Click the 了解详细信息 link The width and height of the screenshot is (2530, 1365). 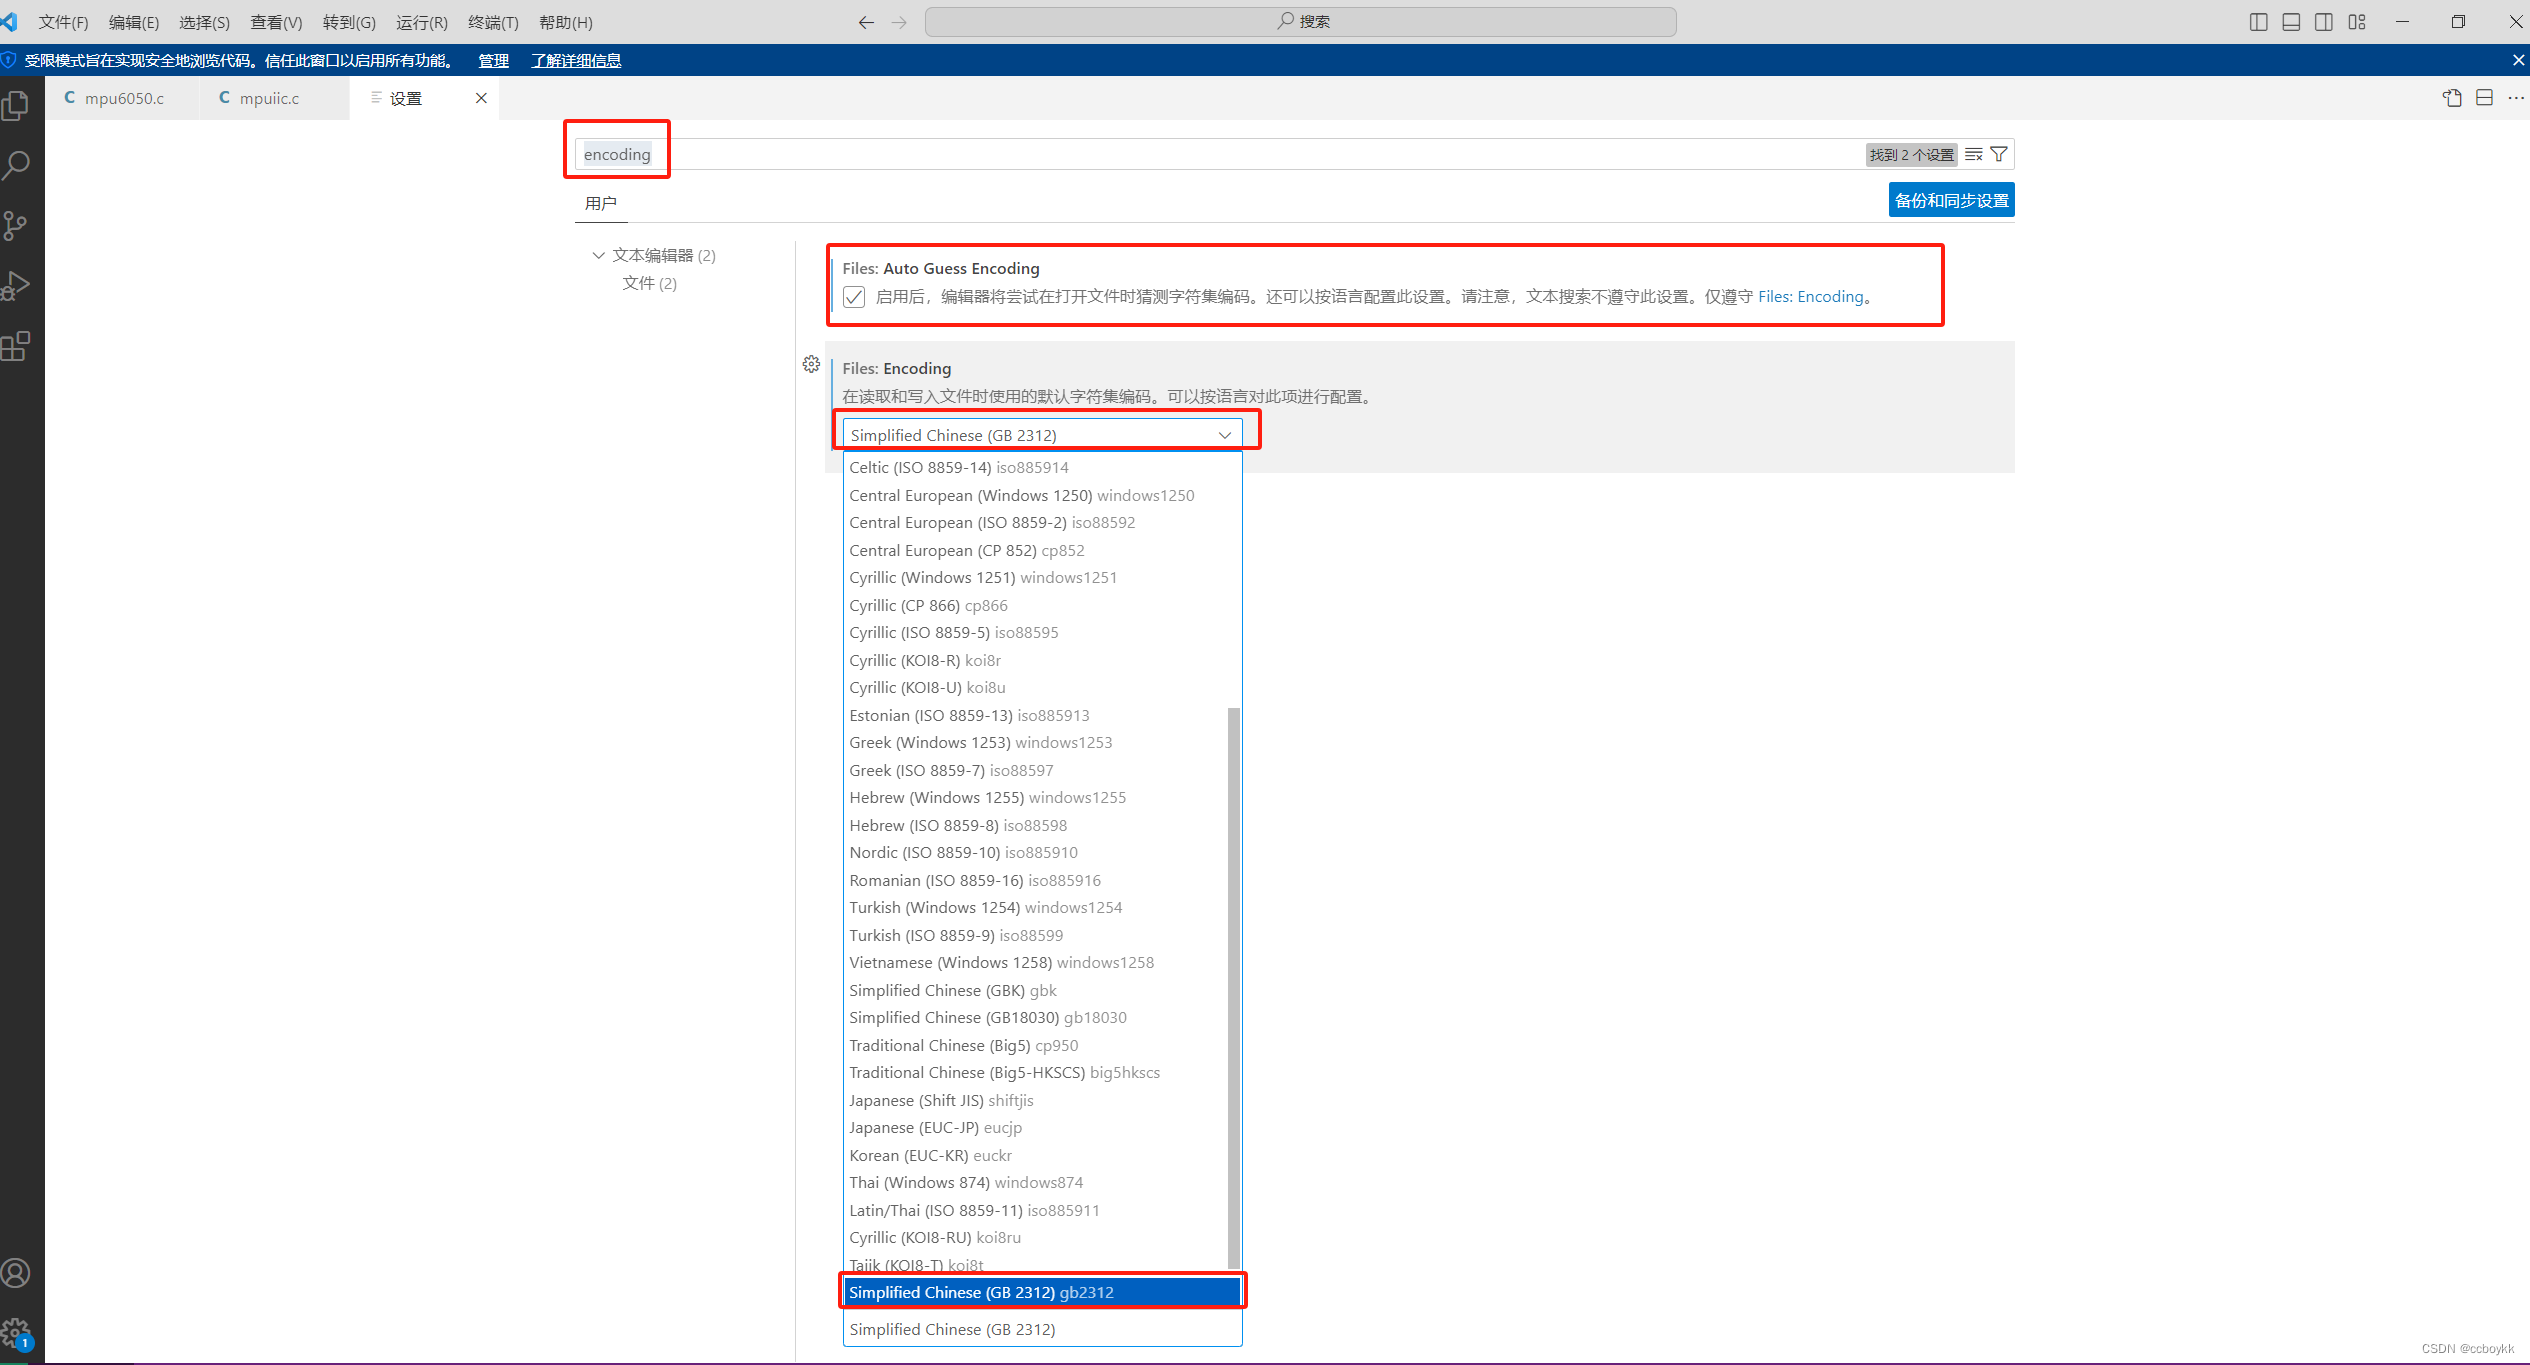[x=577, y=60]
